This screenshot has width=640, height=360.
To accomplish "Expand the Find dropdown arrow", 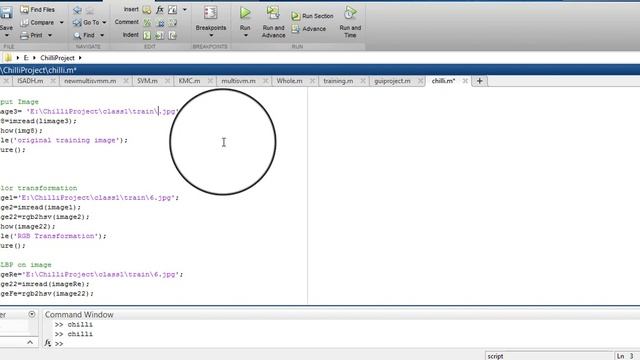I will coord(102,36).
